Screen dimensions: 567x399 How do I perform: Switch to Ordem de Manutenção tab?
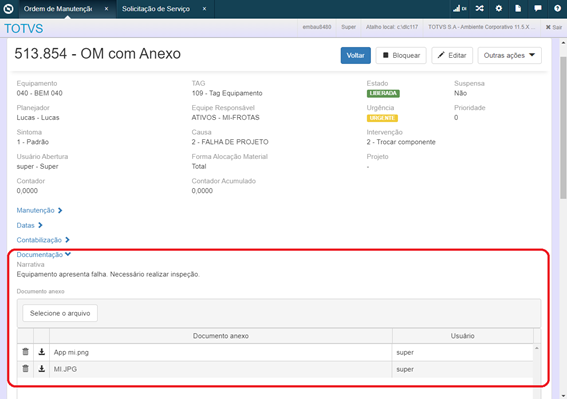(58, 9)
